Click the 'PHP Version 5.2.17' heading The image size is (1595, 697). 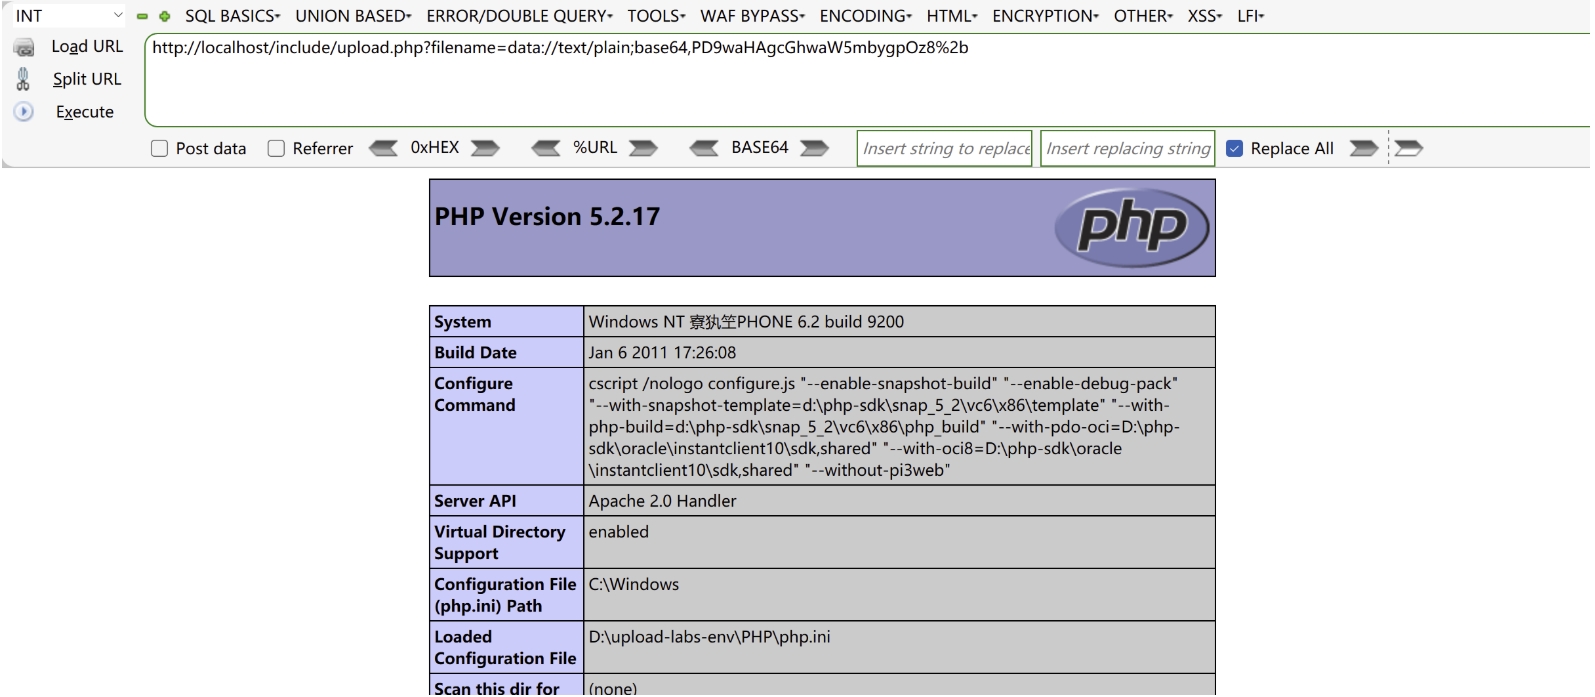click(547, 217)
